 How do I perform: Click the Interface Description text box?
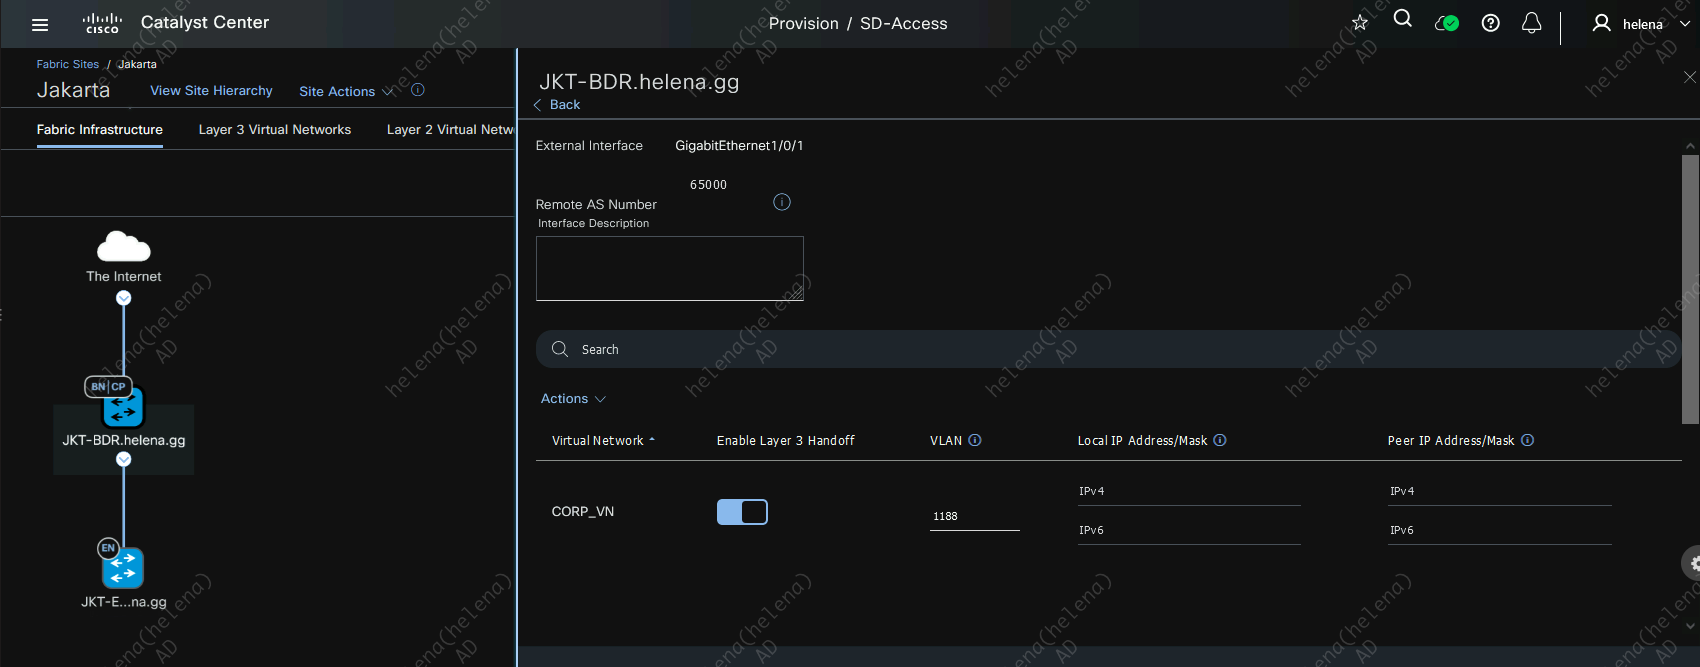point(669,268)
